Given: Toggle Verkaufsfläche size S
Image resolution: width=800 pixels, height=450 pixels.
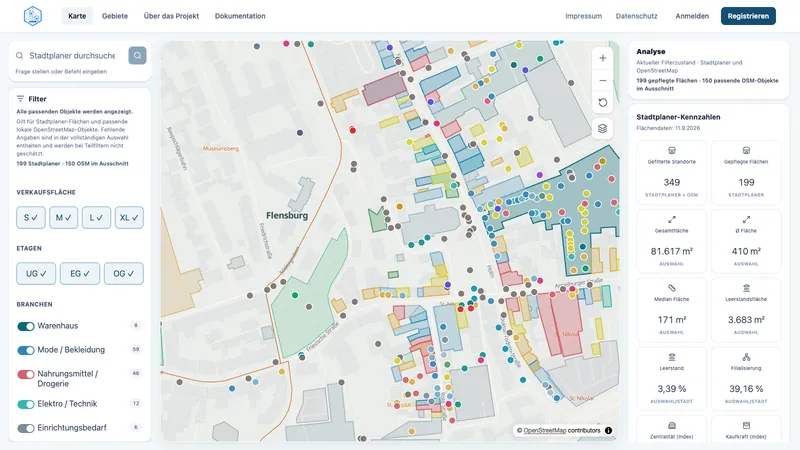Looking at the screenshot, I should pyautogui.click(x=31, y=217).
